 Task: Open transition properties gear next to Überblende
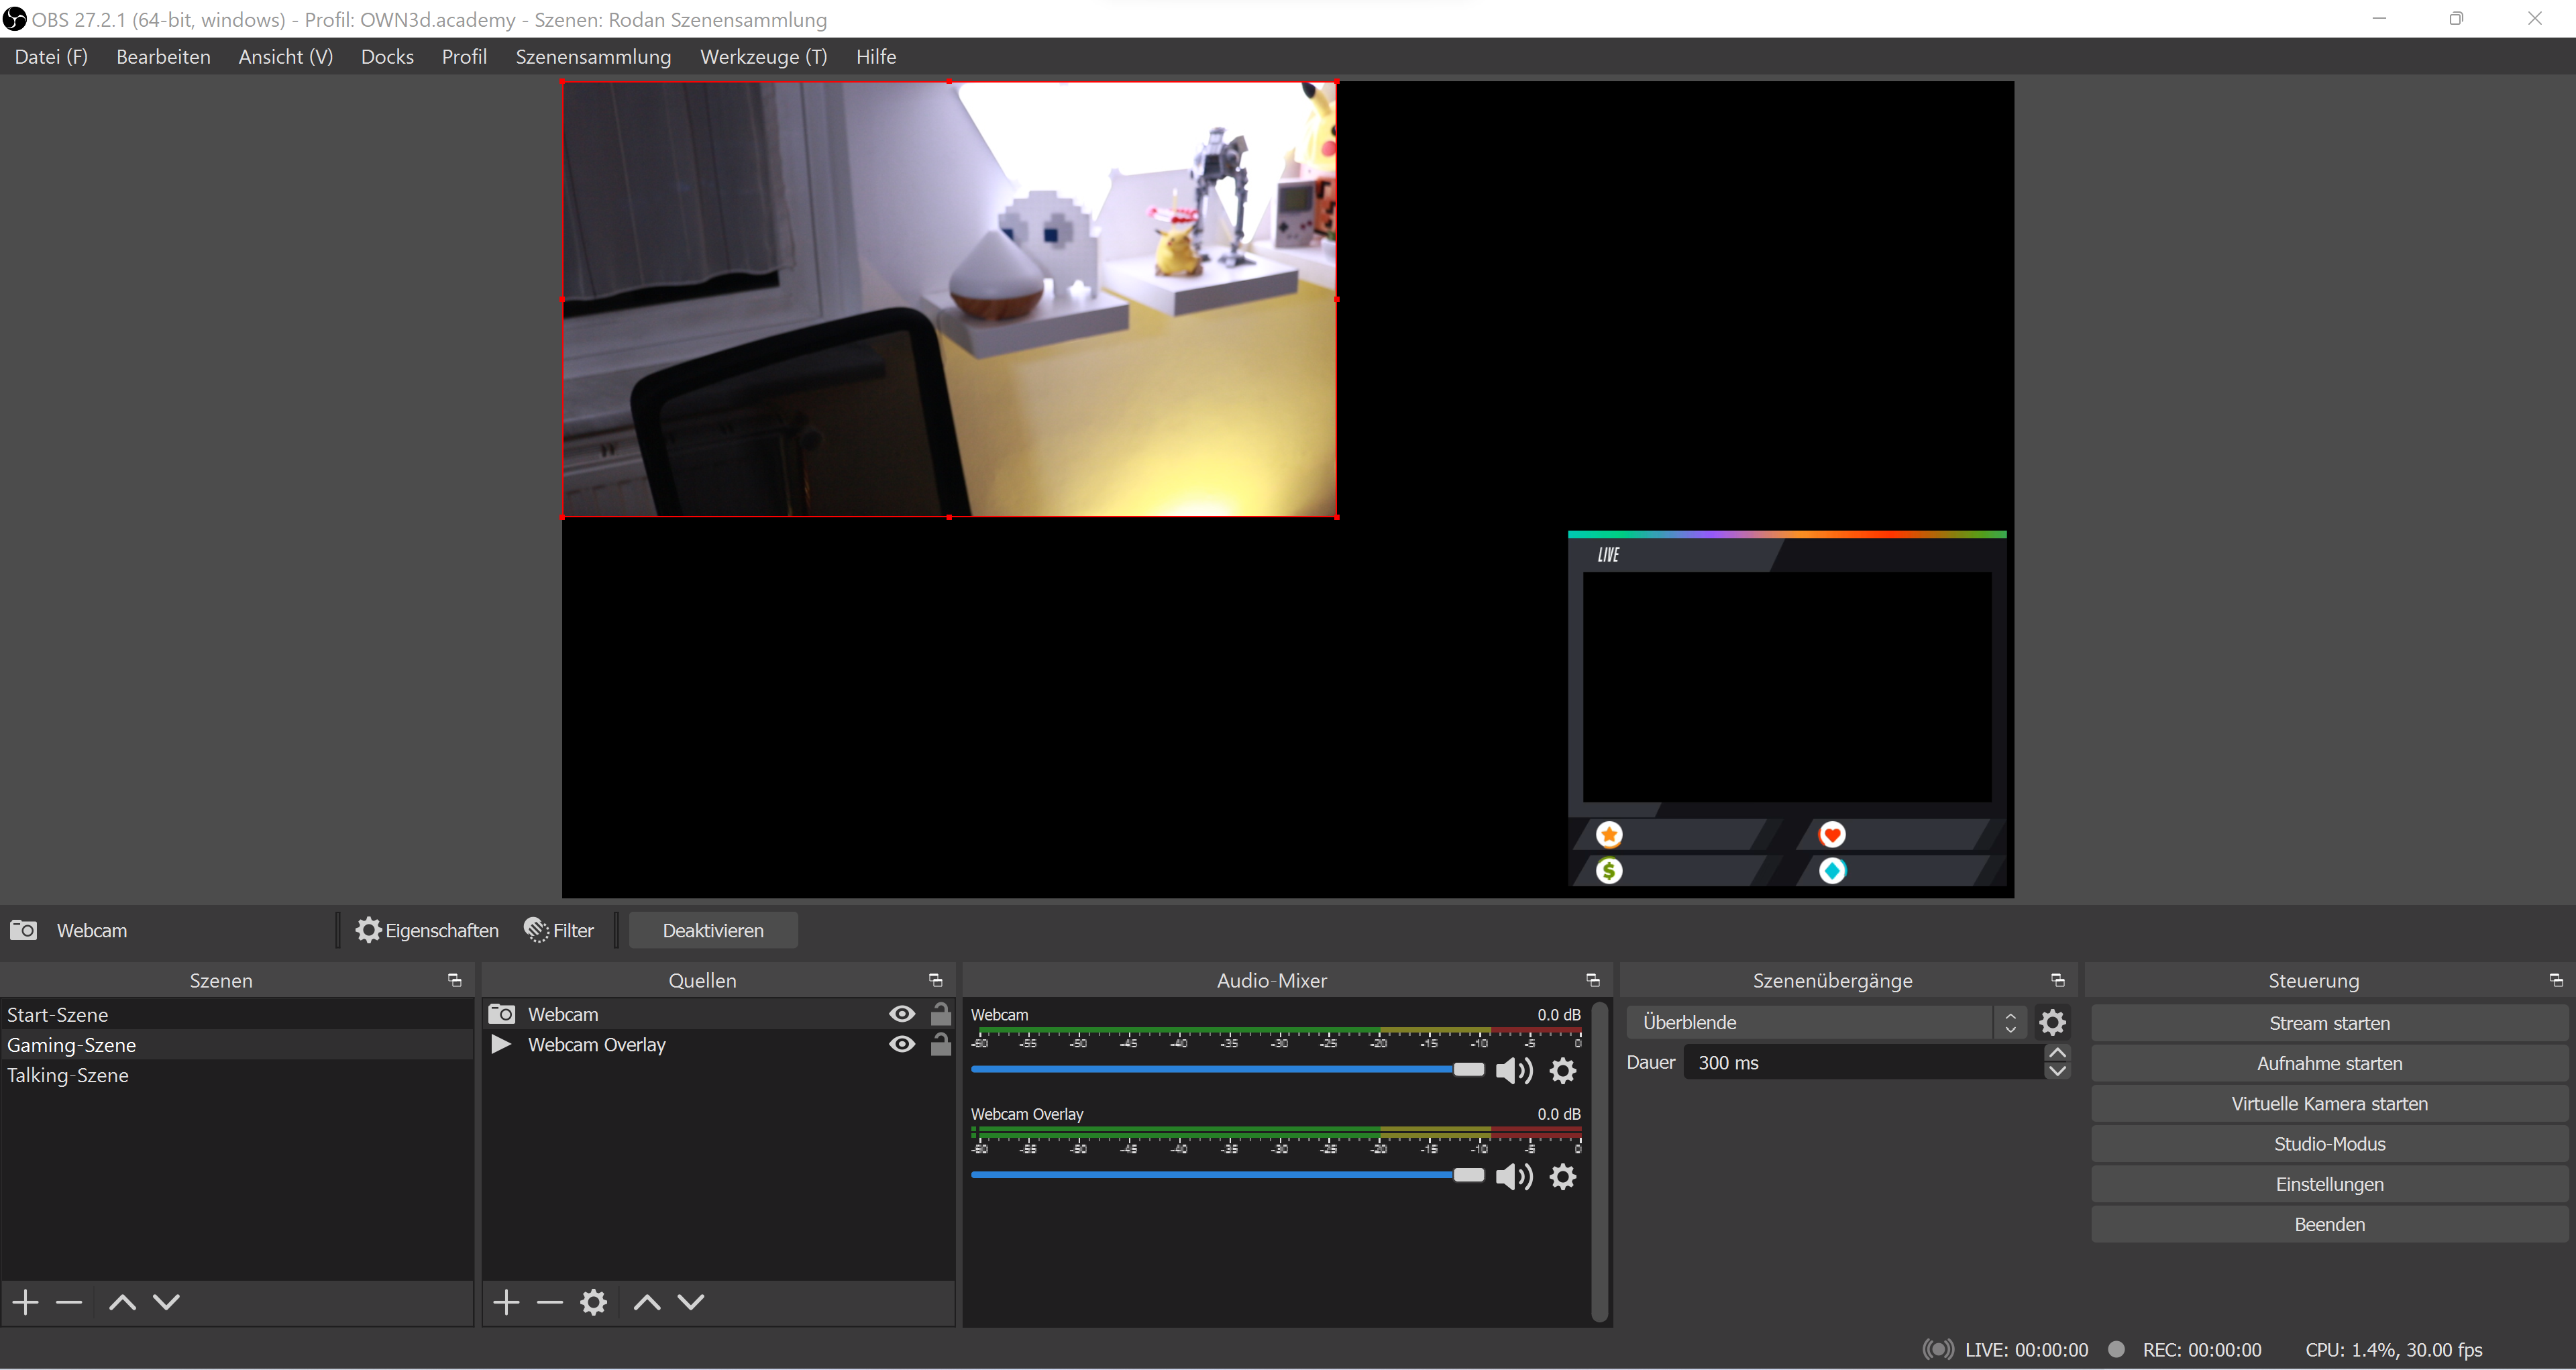[x=2052, y=1022]
